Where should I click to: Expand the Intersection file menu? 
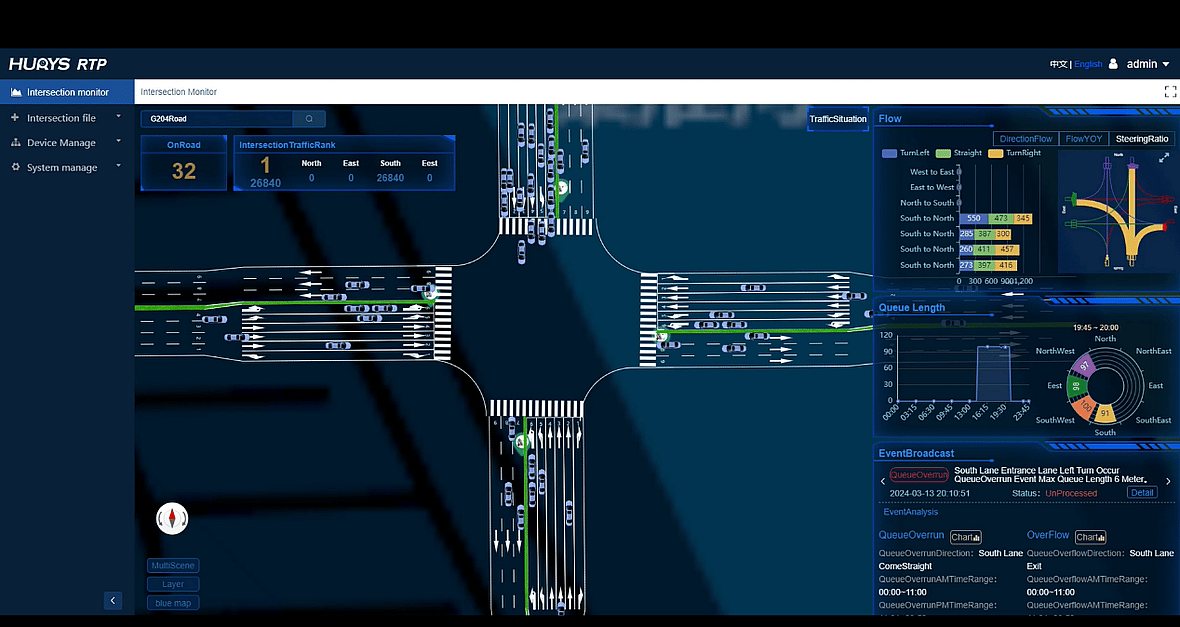[x=66, y=118]
